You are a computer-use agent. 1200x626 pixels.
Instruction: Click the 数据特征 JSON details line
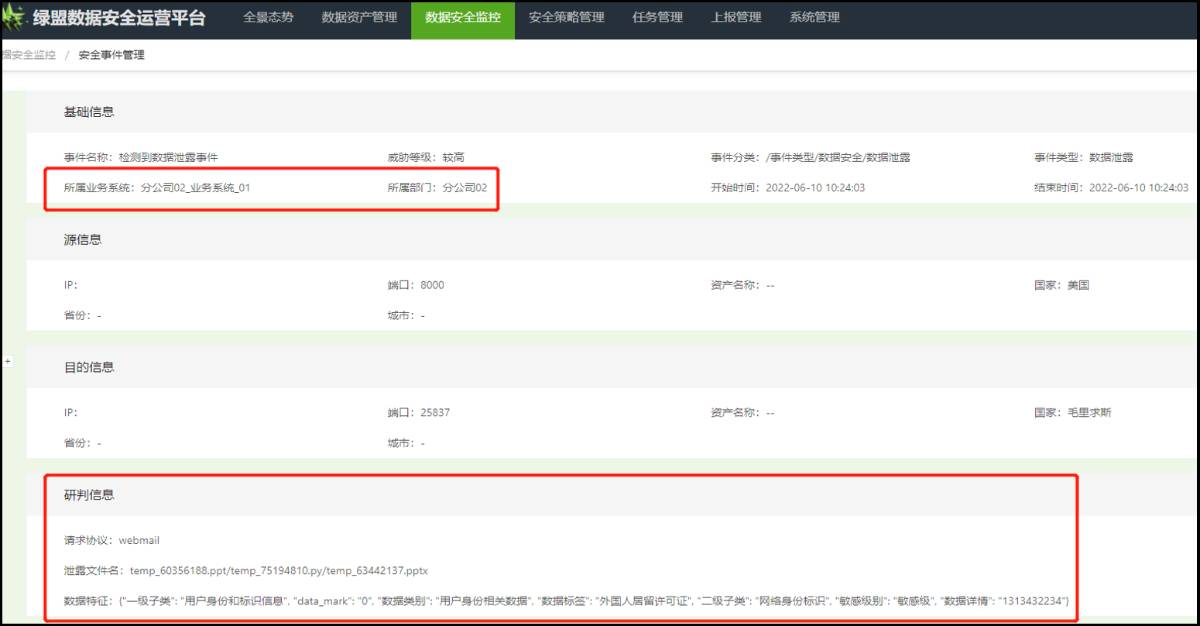tap(567, 601)
